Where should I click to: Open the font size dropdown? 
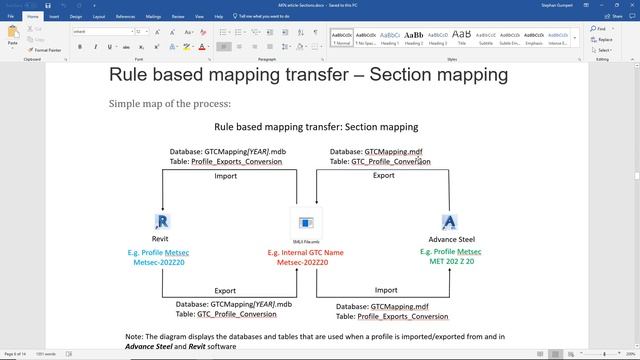click(147, 31)
